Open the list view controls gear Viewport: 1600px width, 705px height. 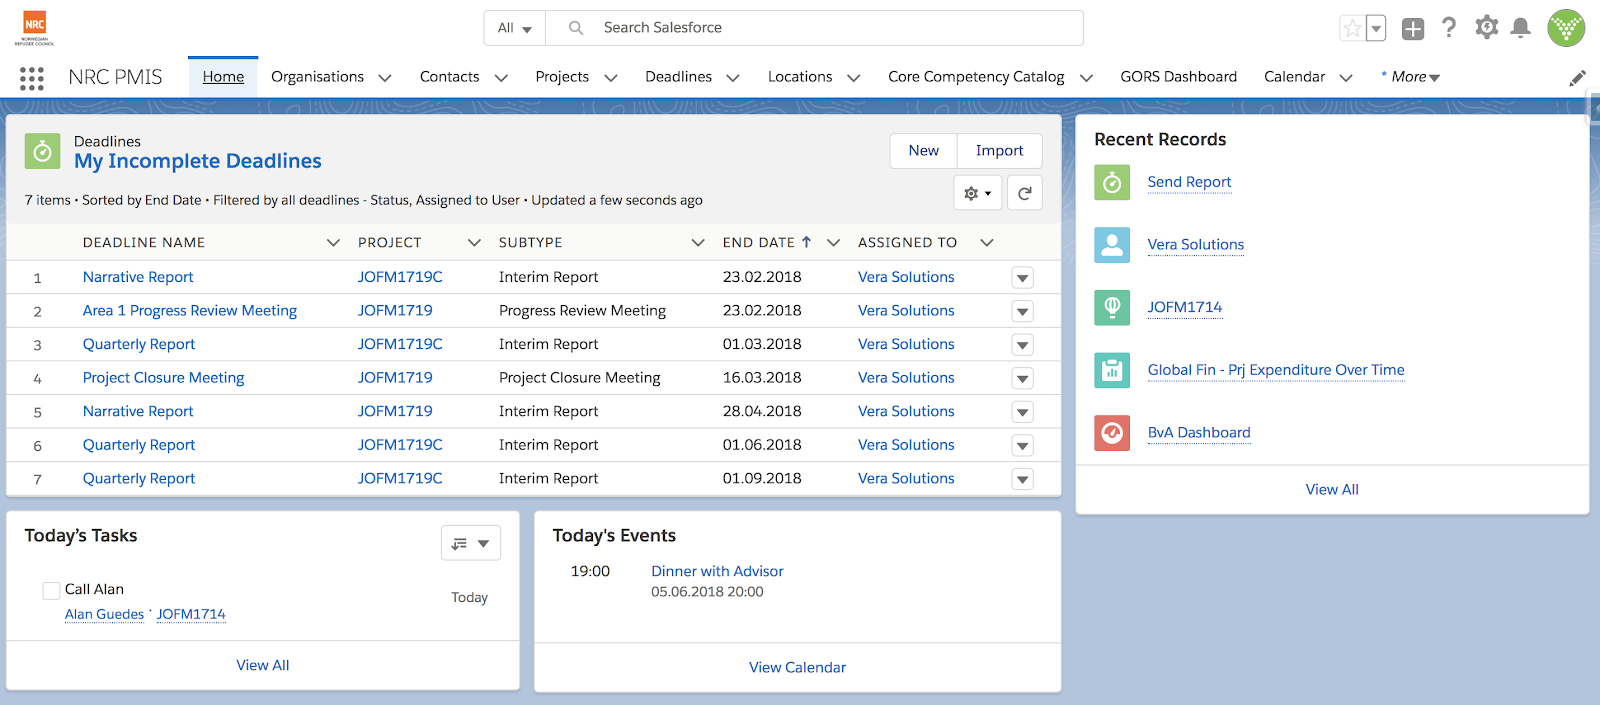click(977, 193)
